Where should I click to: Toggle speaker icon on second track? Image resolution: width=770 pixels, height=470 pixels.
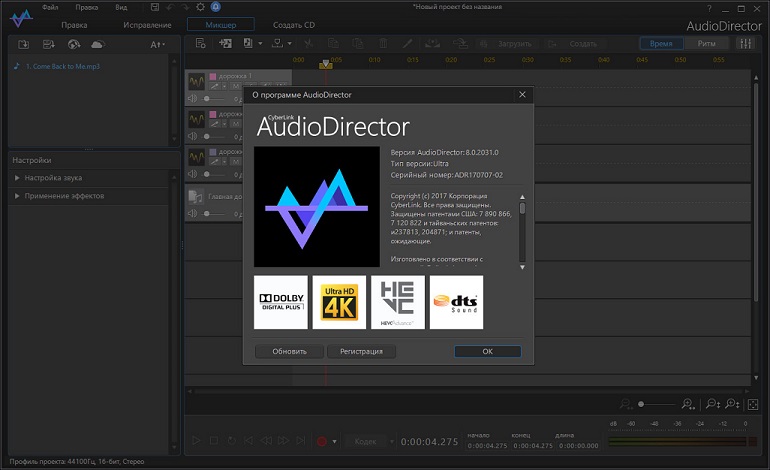(192, 136)
